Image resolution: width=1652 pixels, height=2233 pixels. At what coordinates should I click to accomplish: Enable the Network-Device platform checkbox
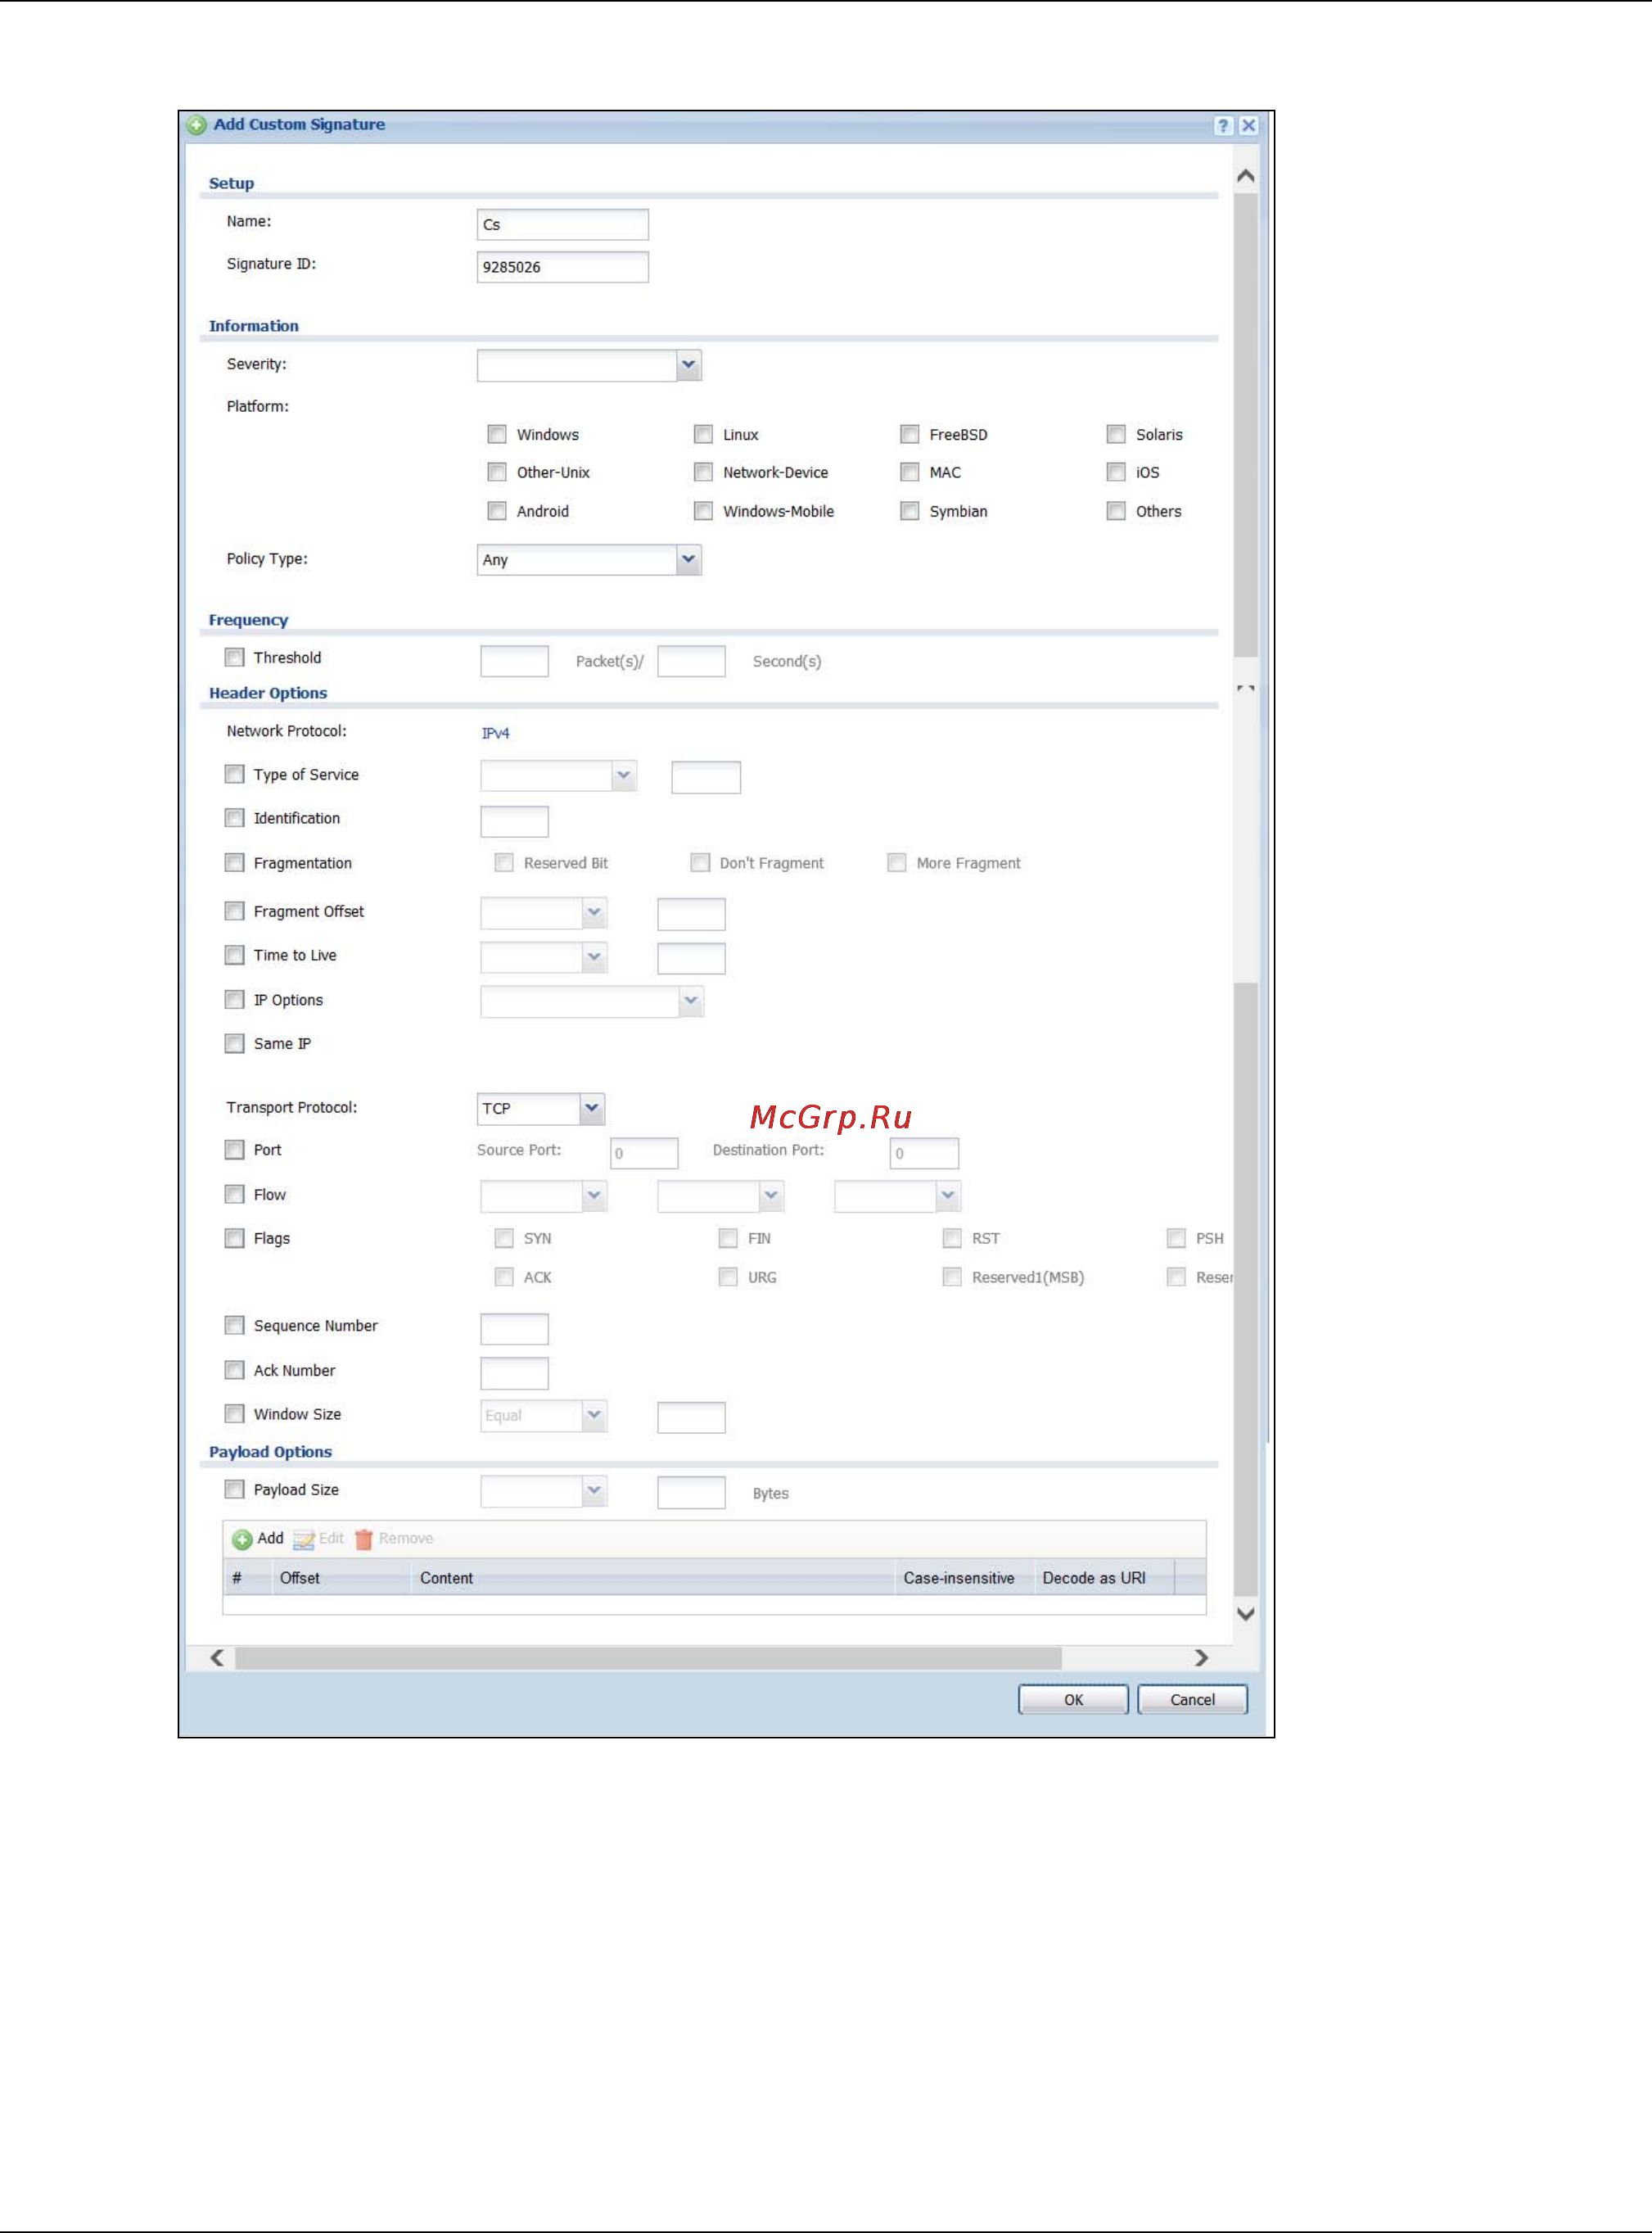(x=703, y=472)
